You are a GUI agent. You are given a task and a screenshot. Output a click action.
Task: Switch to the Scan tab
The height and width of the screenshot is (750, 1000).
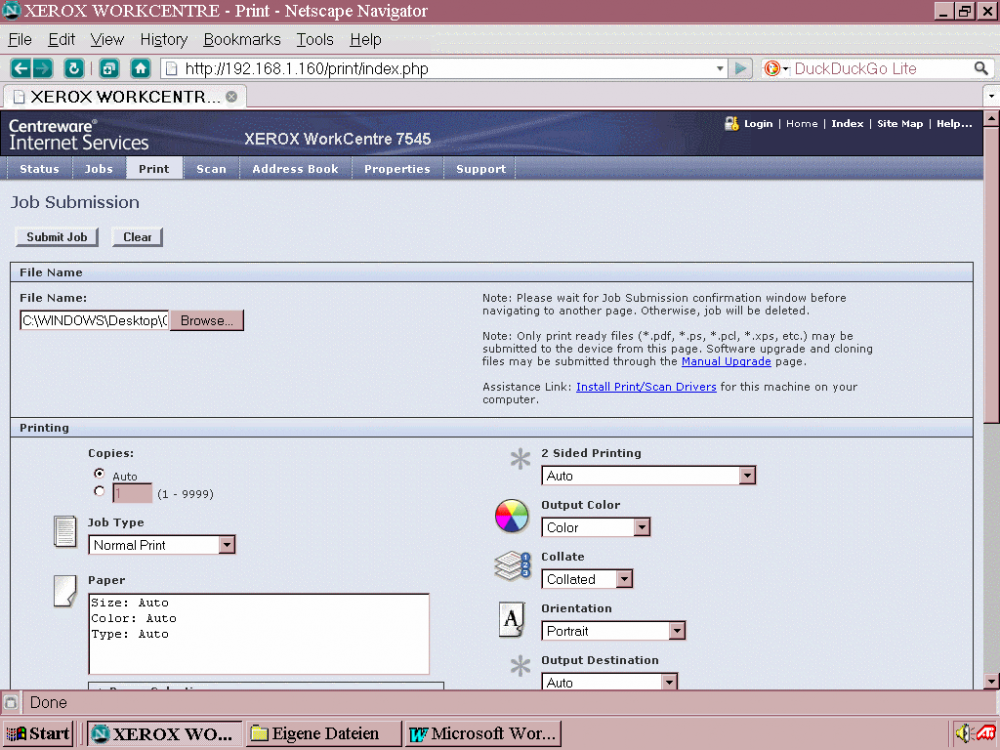click(x=211, y=169)
